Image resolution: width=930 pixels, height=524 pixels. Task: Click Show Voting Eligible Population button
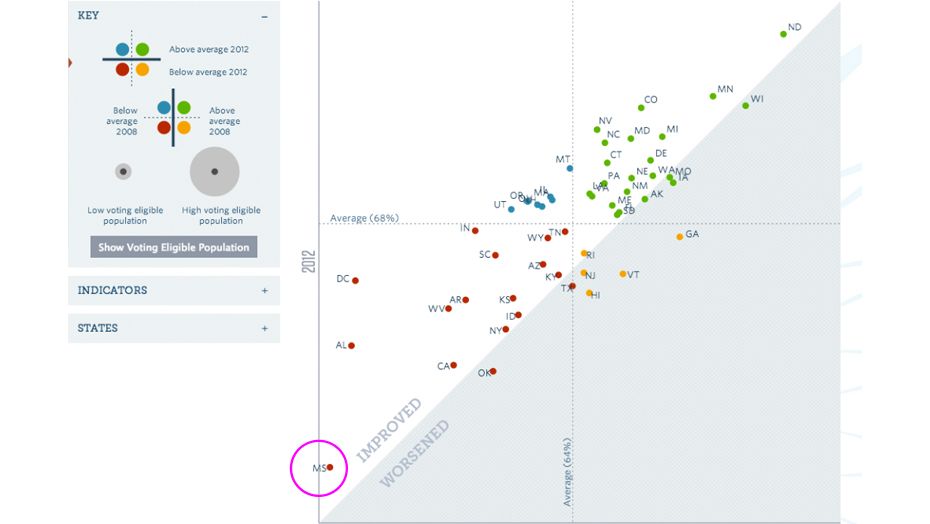174,247
